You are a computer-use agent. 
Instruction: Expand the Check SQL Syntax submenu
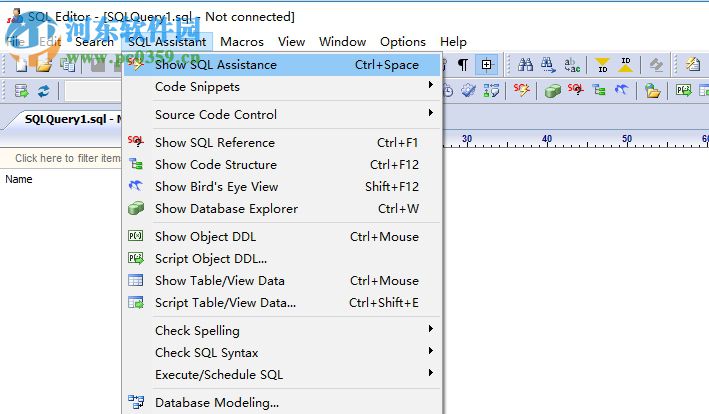coord(283,353)
